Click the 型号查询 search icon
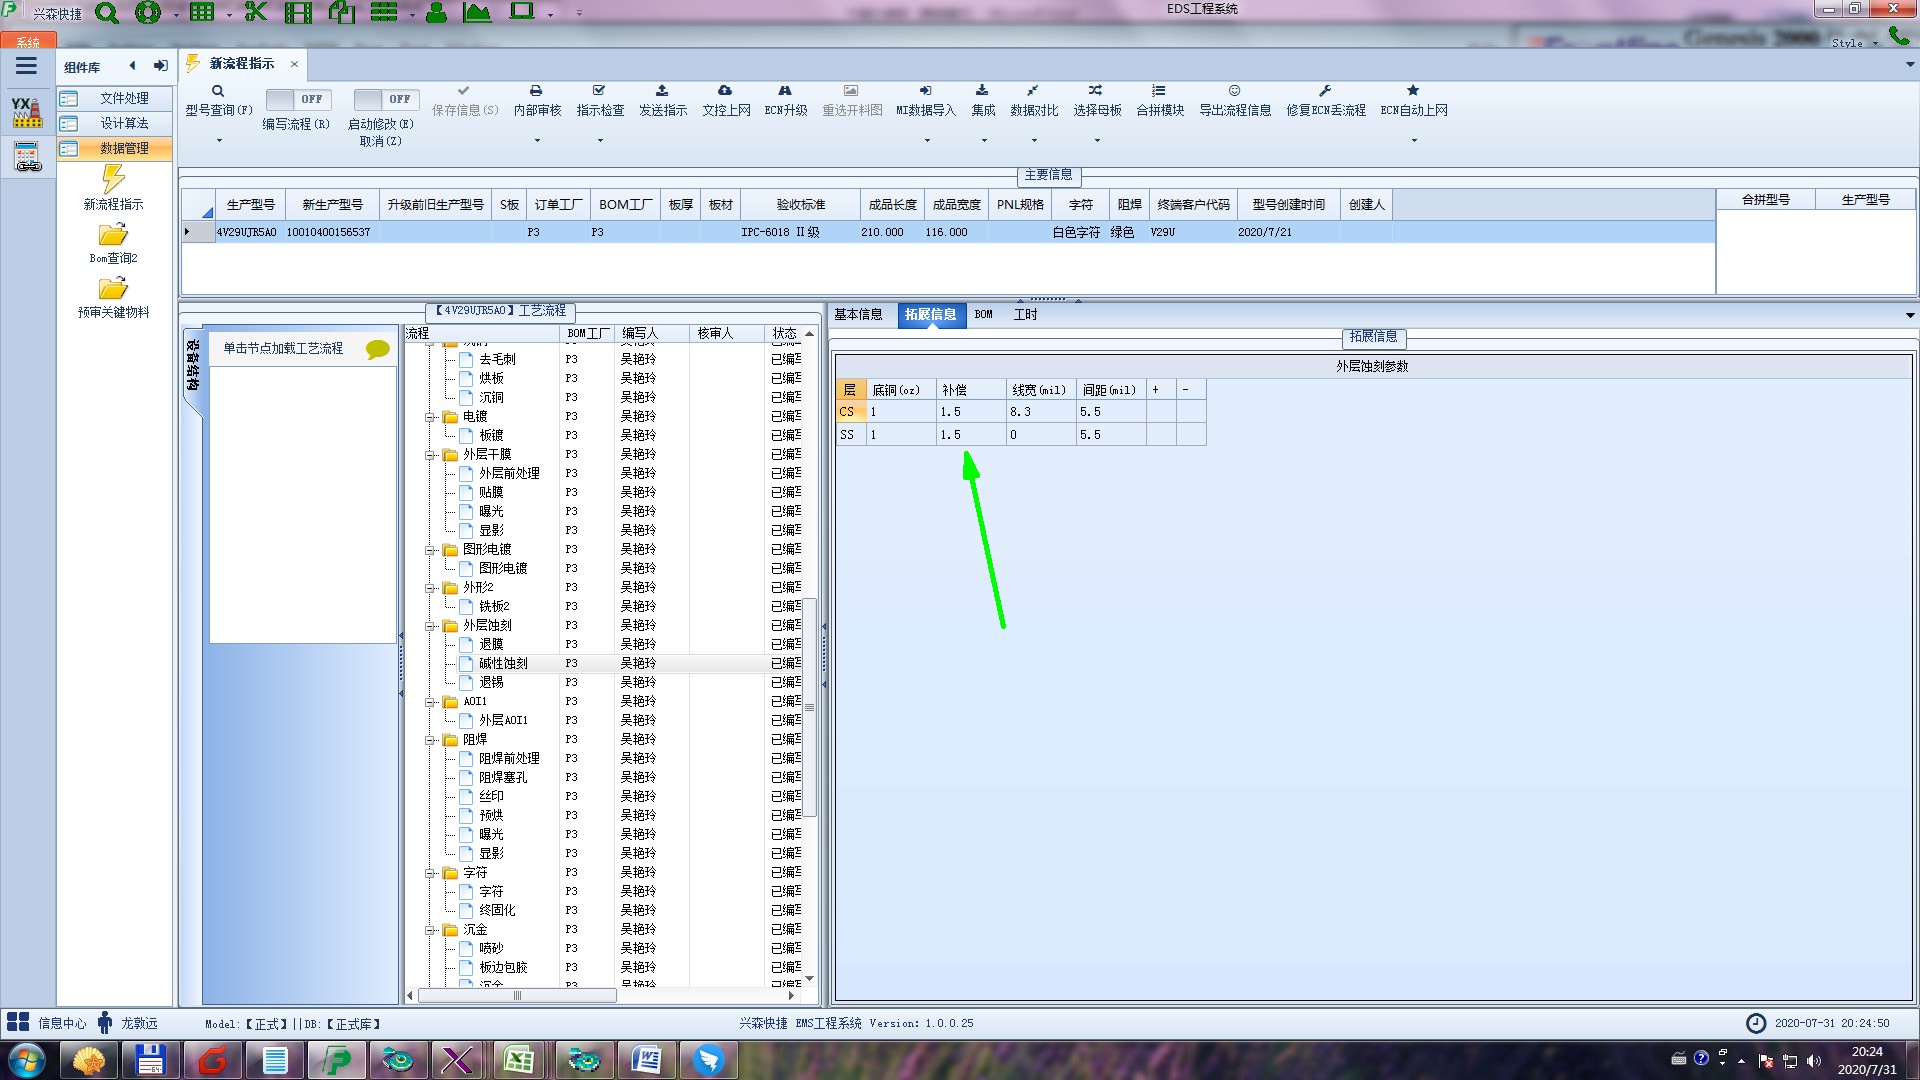Image resolution: width=1920 pixels, height=1080 pixels. point(218,91)
